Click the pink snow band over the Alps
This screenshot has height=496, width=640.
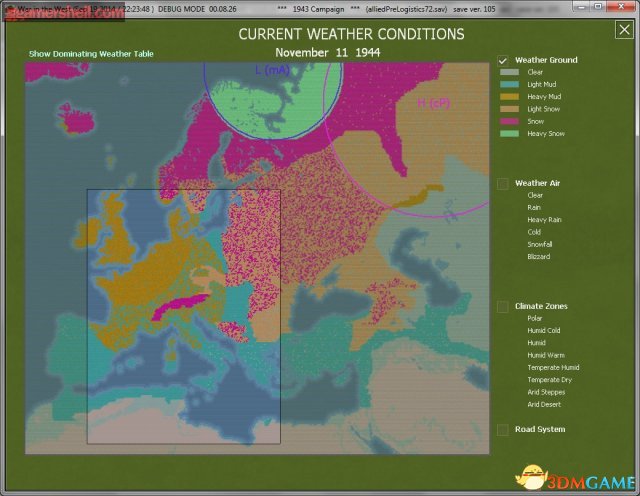tap(180, 305)
